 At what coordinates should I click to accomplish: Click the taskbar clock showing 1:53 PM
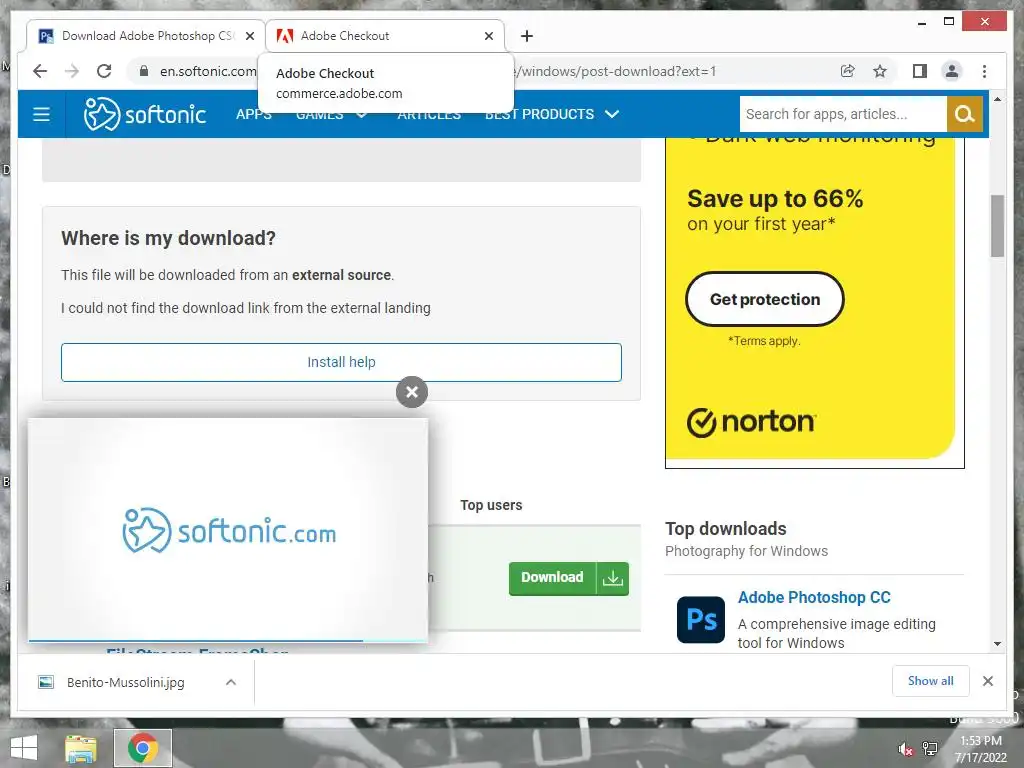coord(981,749)
